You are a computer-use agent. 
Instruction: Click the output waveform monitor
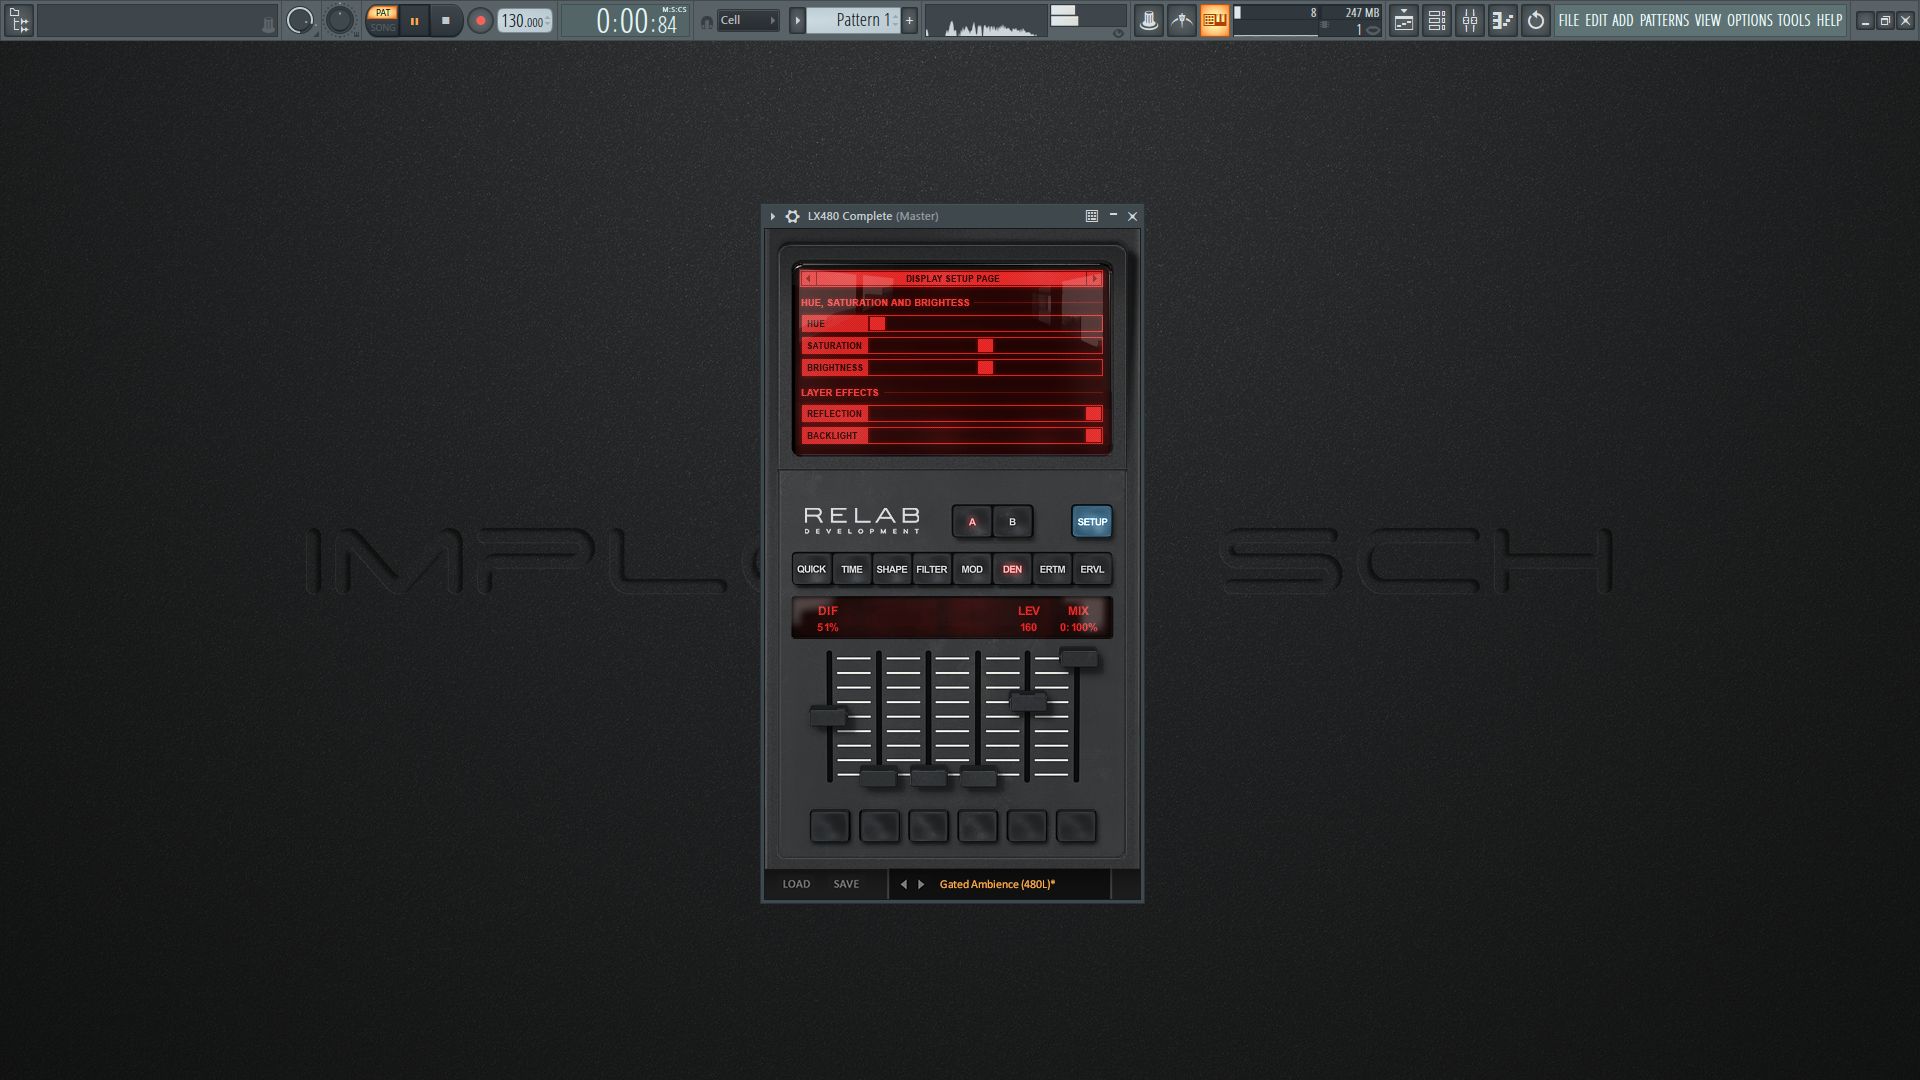[x=985, y=20]
